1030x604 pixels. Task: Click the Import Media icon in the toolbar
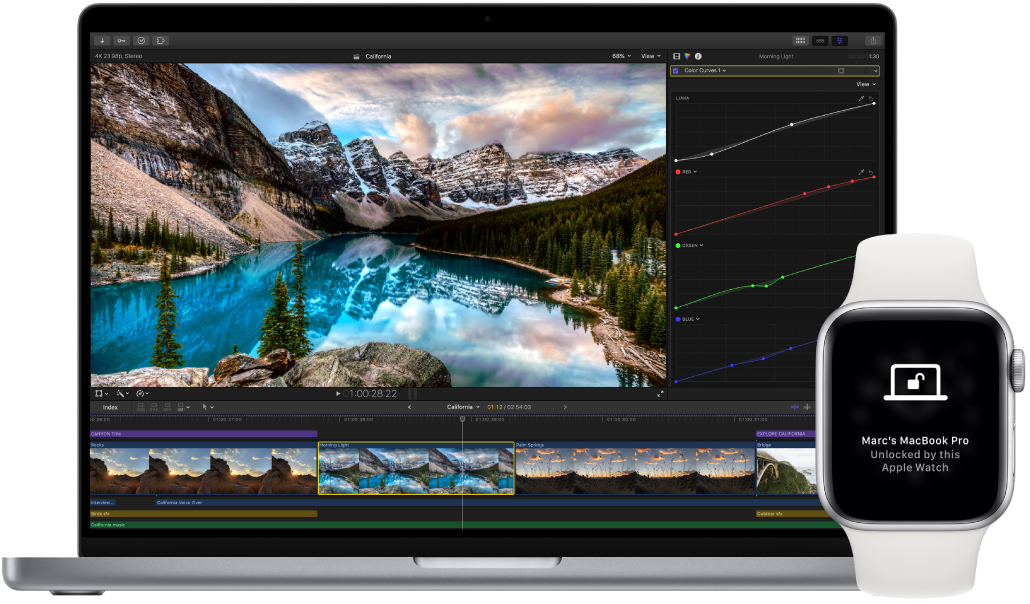coord(101,39)
